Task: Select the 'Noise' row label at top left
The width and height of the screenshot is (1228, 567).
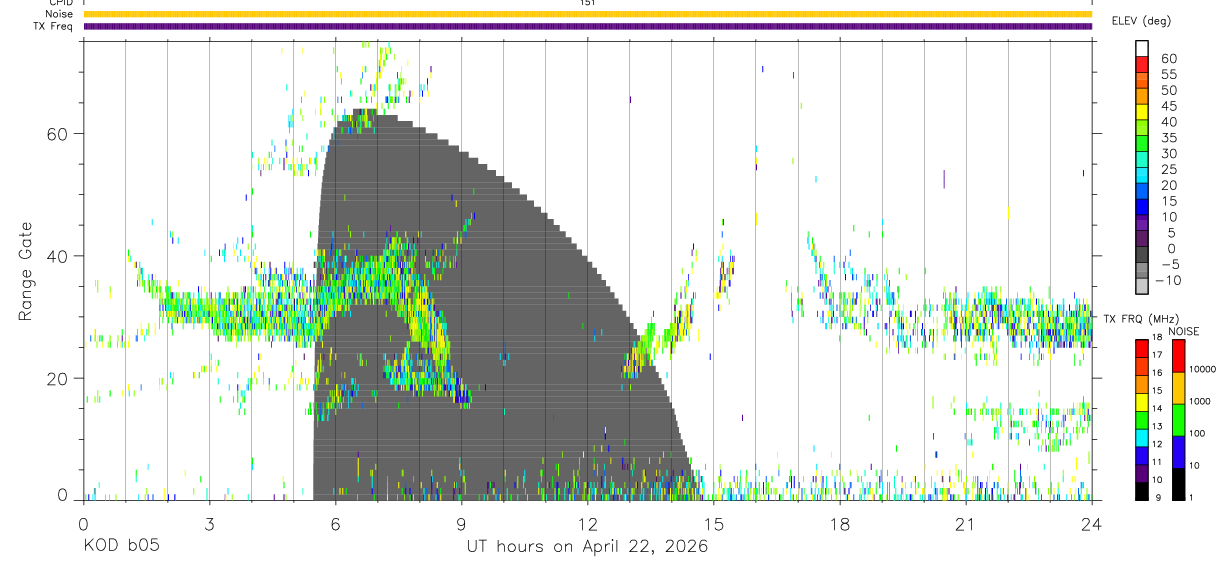Action: tap(59, 14)
